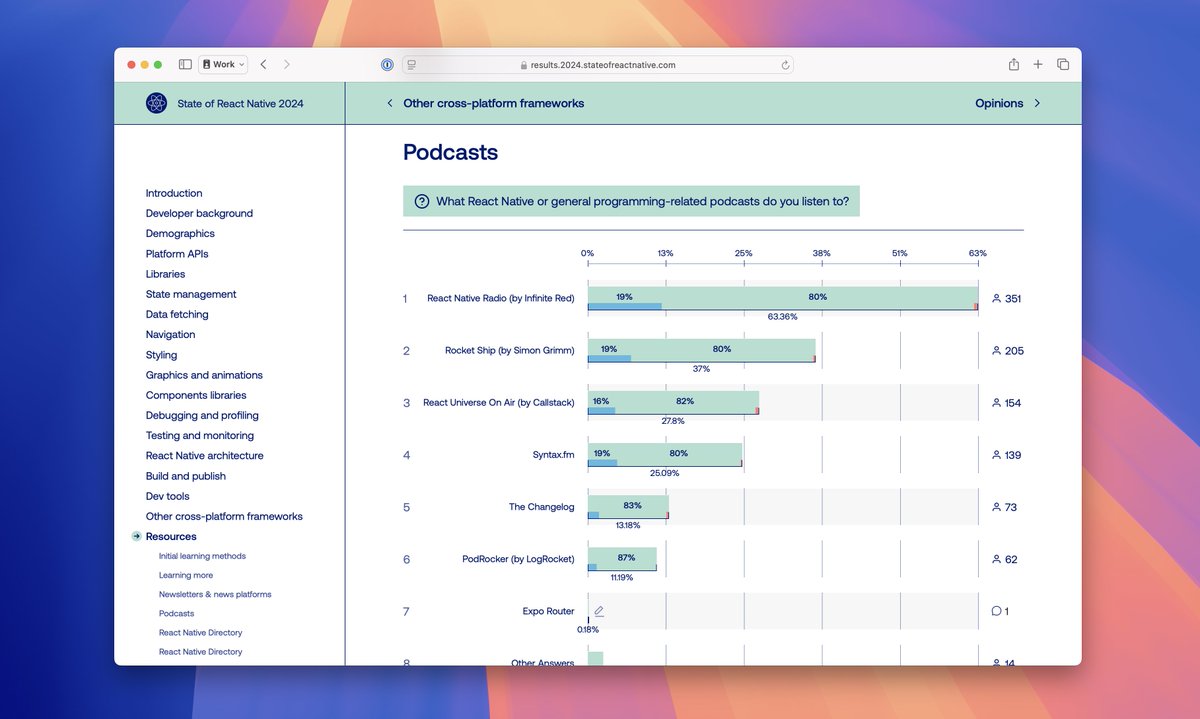Open Newsletters & news platforms subsection

coord(215,594)
